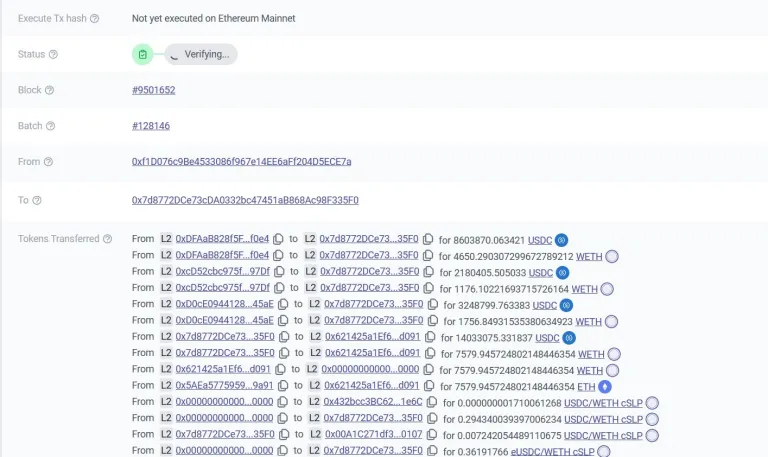Copy the 0x5AEa5775959...9a91 sender address
Image resolution: width=768 pixels, height=457 pixels.
click(x=283, y=386)
